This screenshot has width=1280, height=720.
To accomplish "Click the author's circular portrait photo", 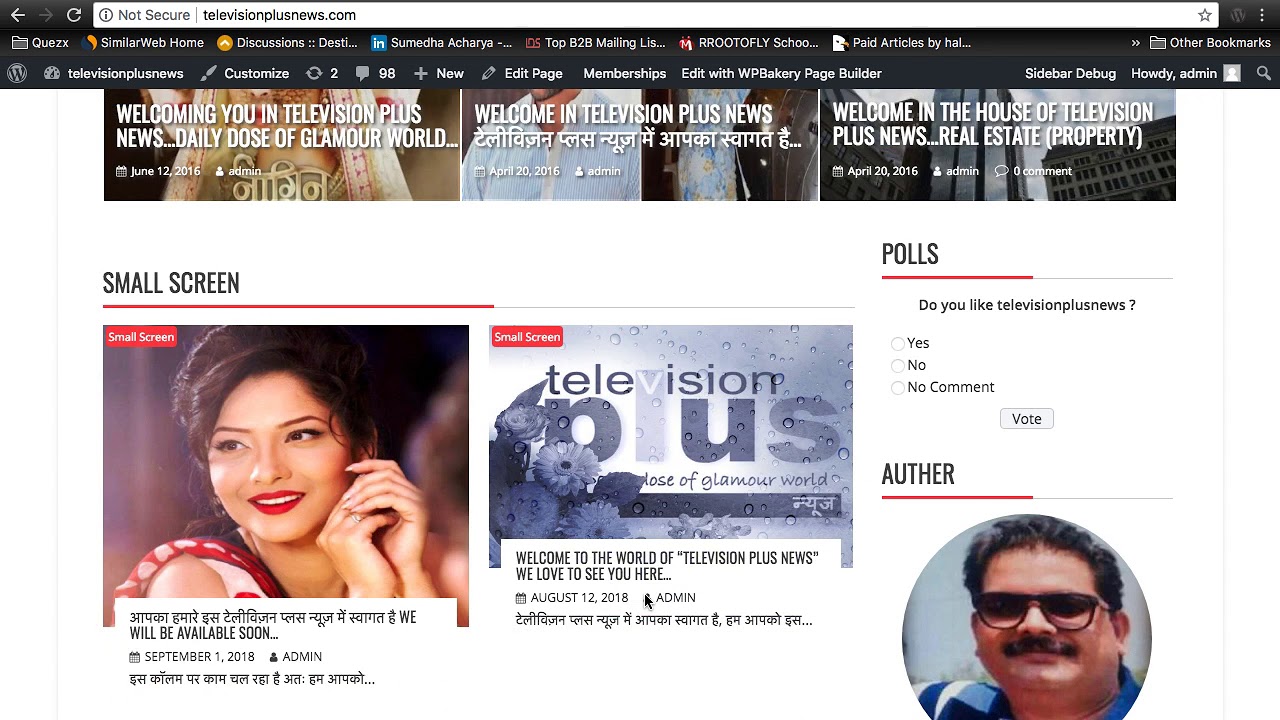I will (1027, 617).
